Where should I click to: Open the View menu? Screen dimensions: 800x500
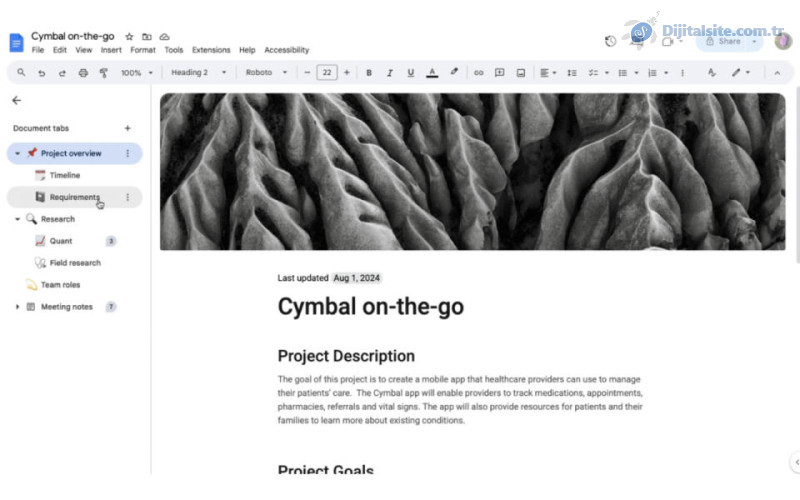coord(84,50)
